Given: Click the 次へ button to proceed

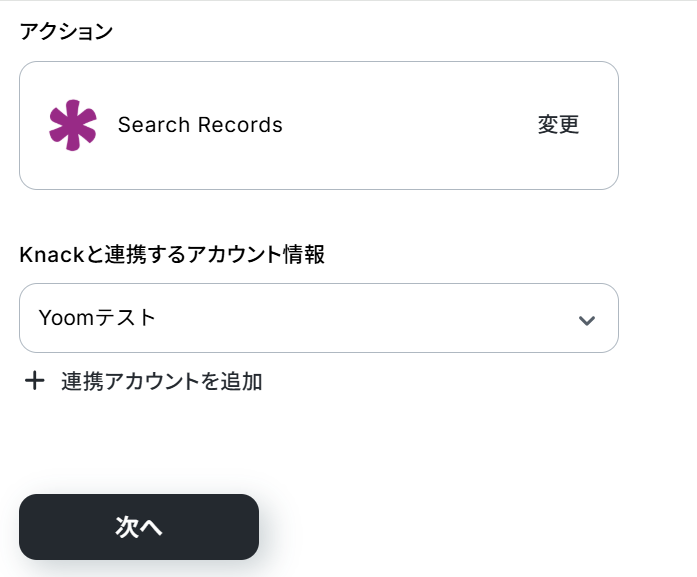Looking at the screenshot, I should click(x=139, y=527).
